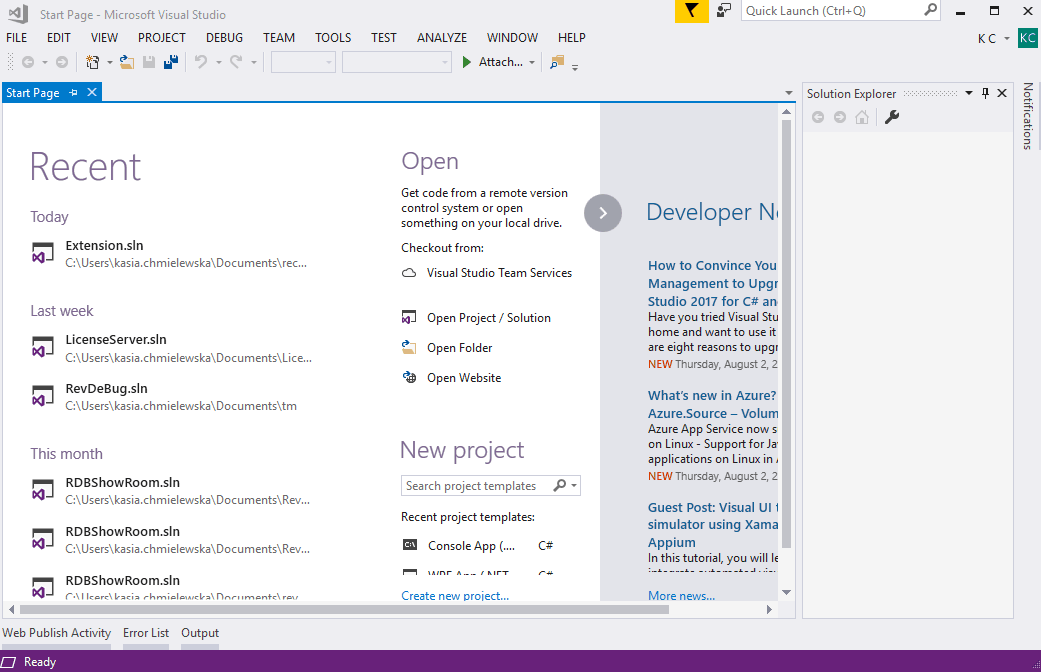1041x672 pixels.
Task: Click the Extension.sln solution icon
Action: pyautogui.click(x=43, y=253)
